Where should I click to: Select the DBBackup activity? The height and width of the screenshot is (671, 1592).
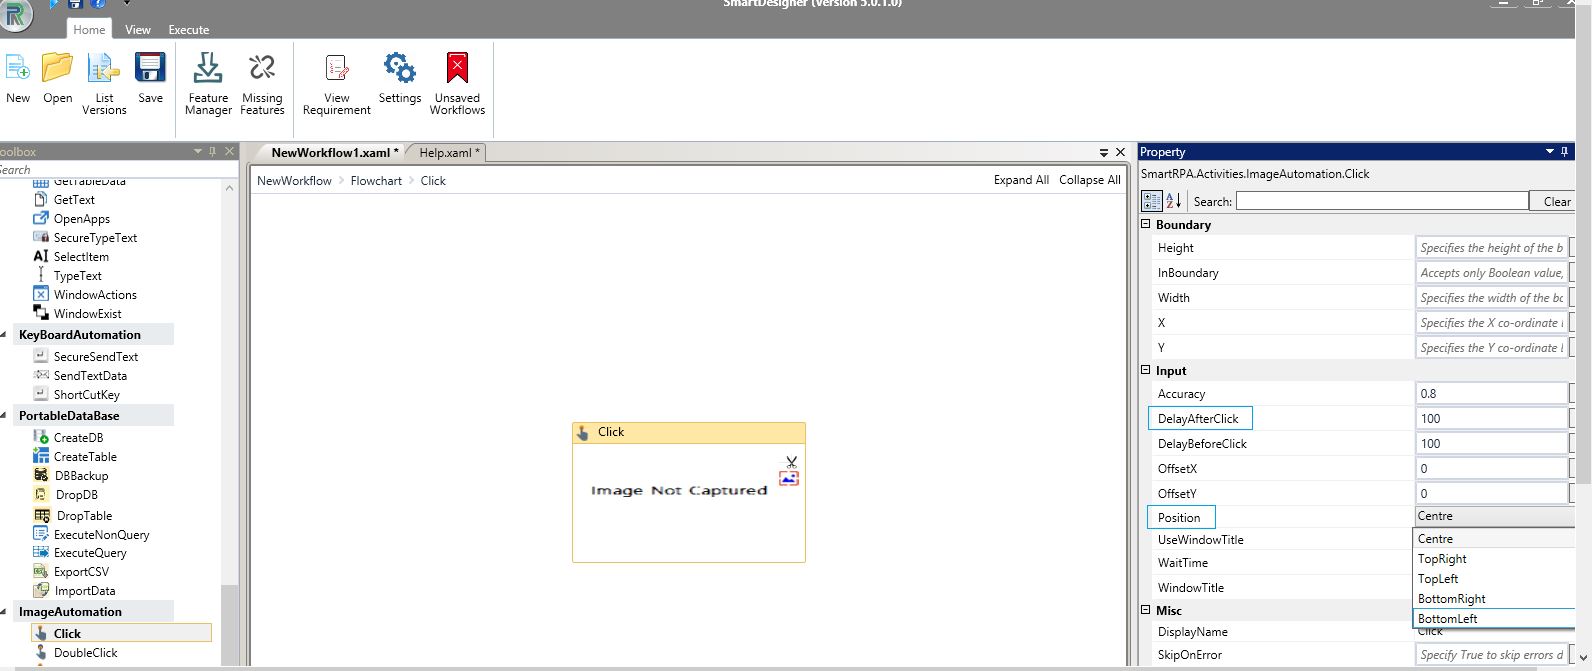point(81,476)
